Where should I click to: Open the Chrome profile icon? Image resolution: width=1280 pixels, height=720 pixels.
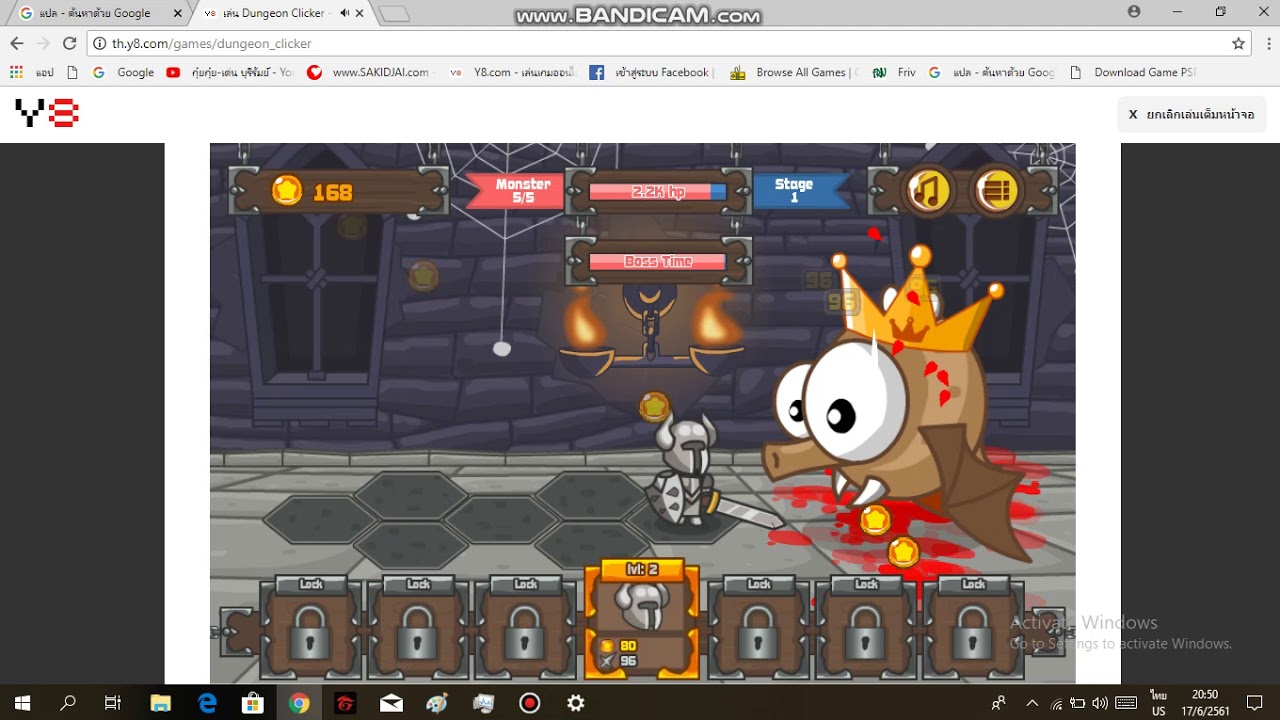click(1134, 12)
